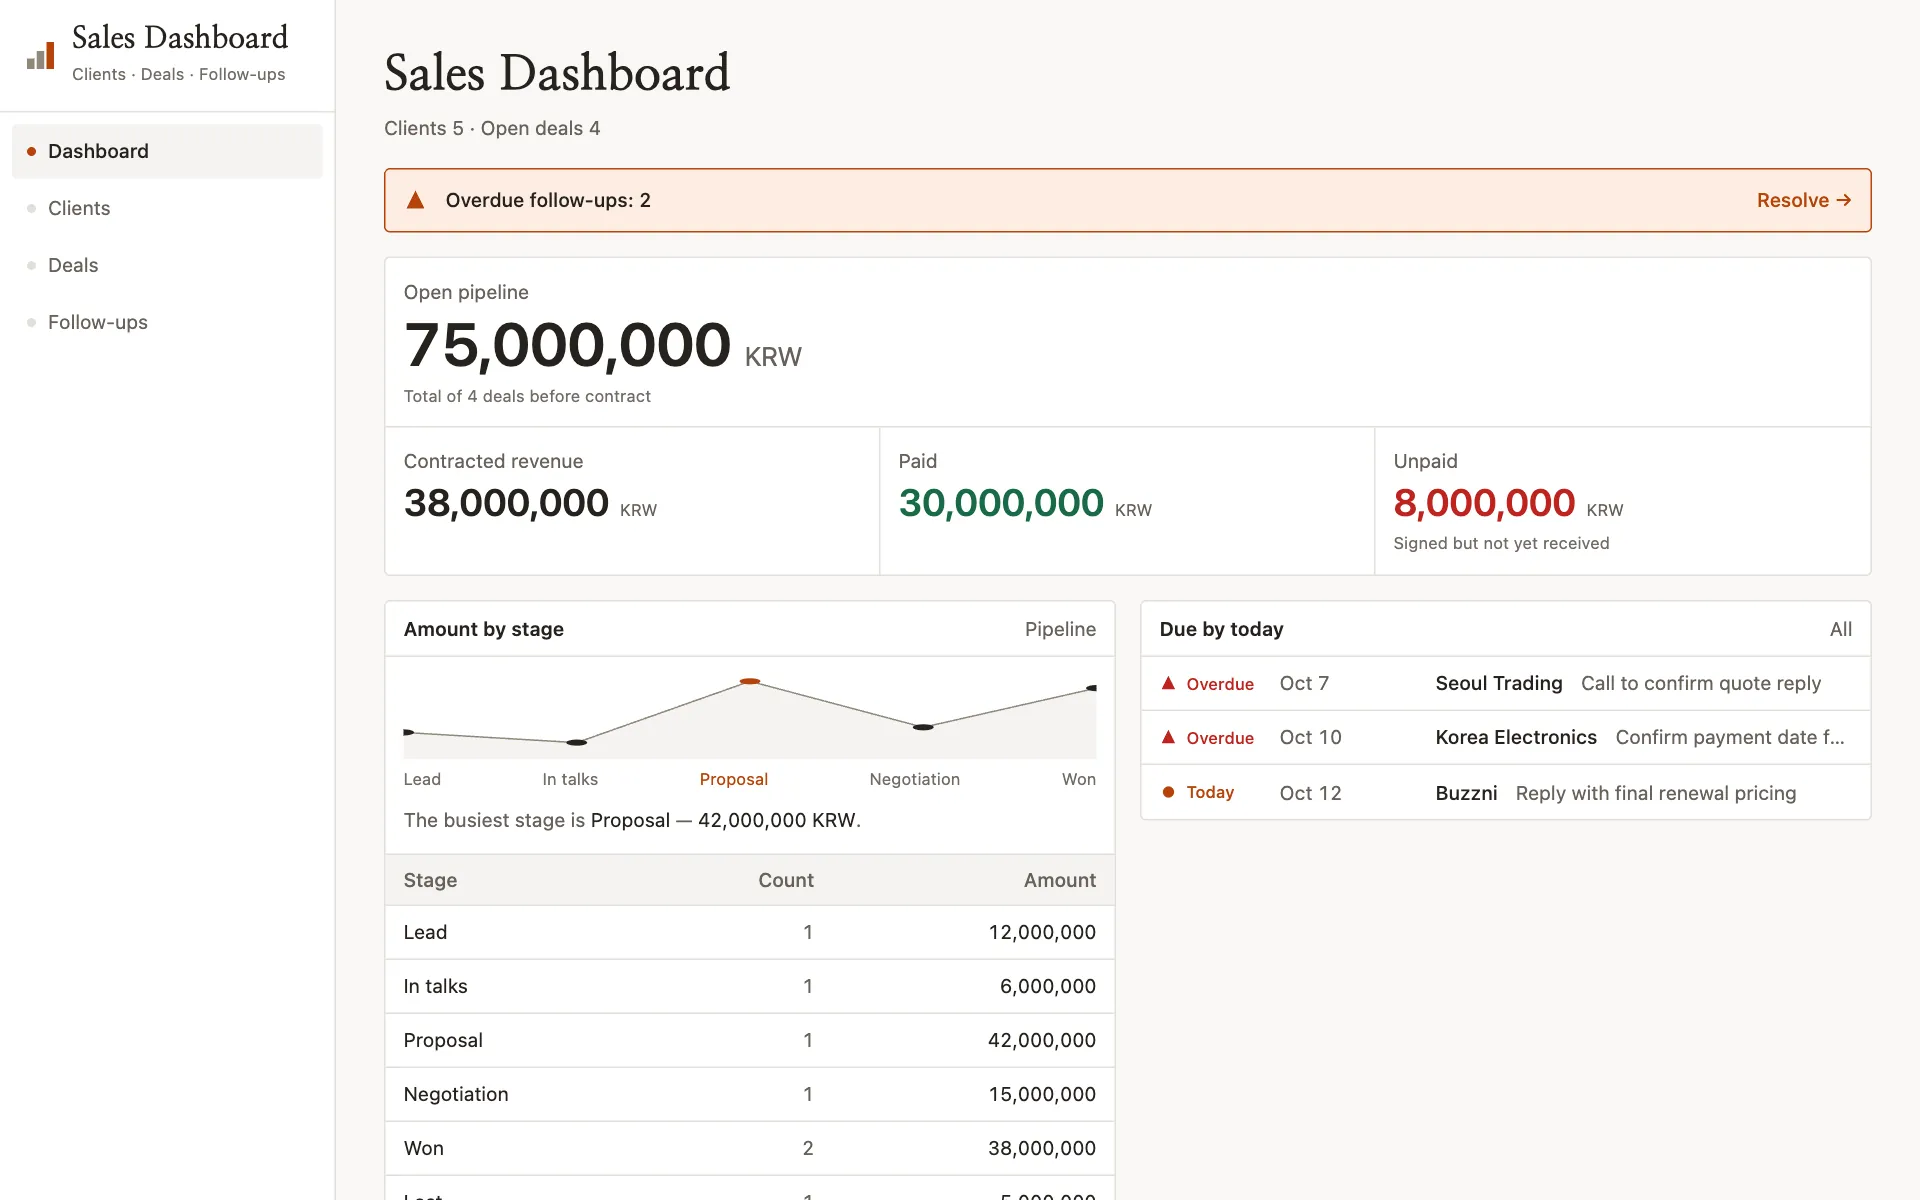Select the Proposal point on the stage chart
This screenshot has height=1200, width=1920.
pos(750,681)
